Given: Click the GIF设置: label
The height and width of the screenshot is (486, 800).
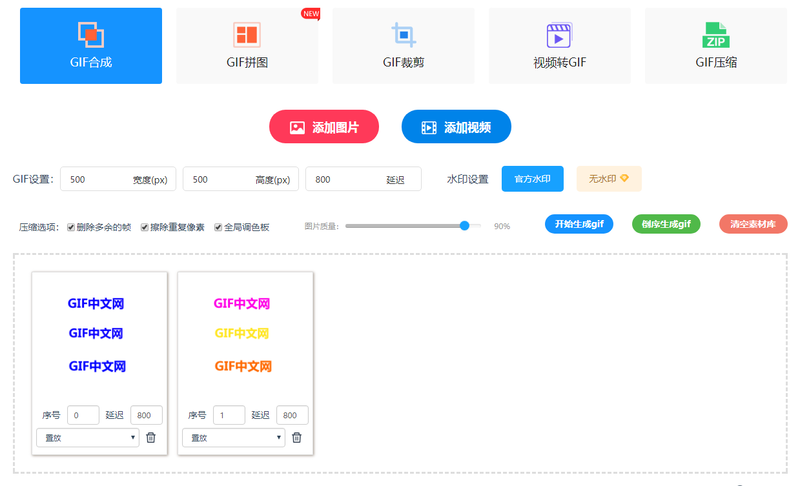Looking at the screenshot, I should pos(33,179).
